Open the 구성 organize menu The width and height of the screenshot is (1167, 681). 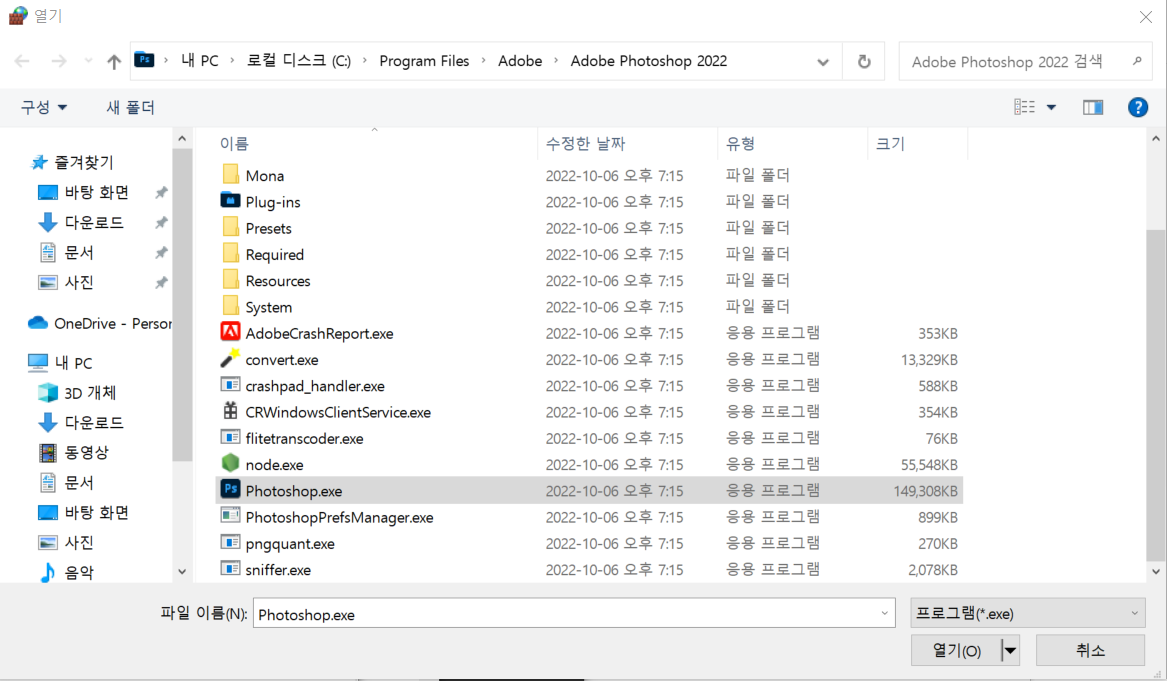pyautogui.click(x=44, y=107)
